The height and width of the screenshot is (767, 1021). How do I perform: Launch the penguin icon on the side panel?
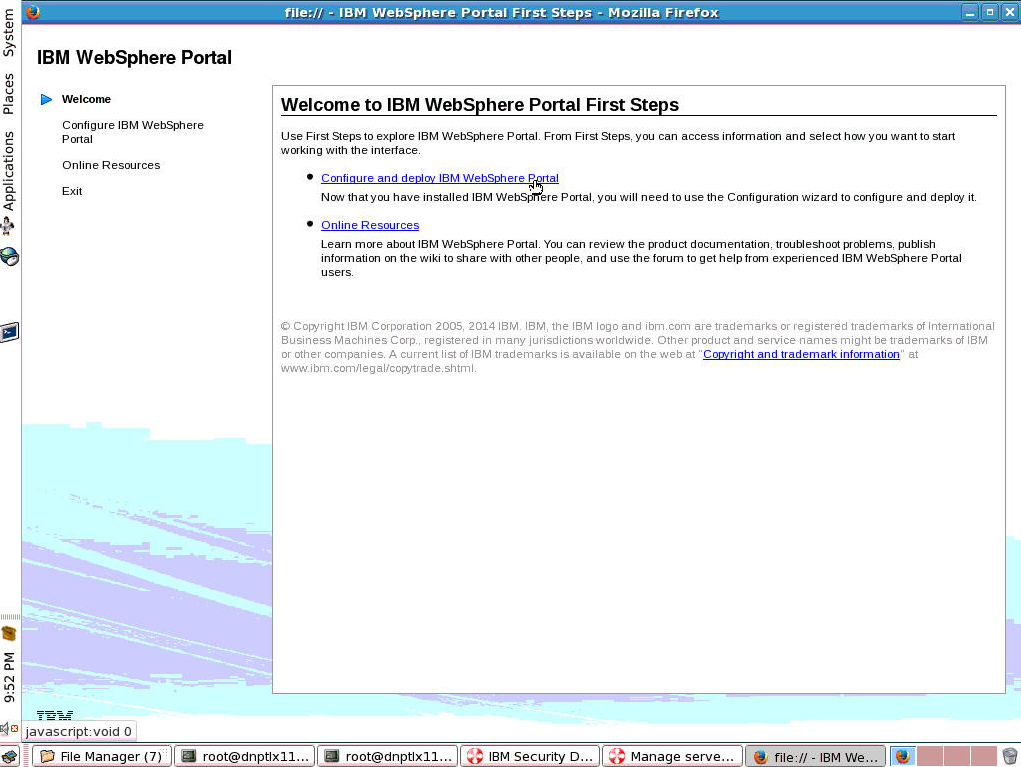pyautogui.click(x=8, y=227)
